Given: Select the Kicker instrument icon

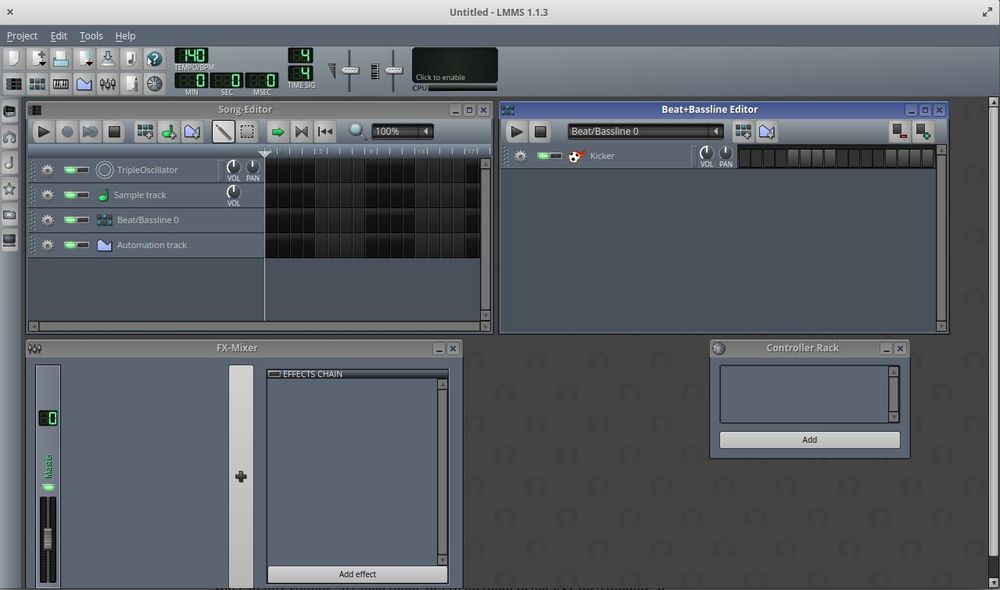Looking at the screenshot, I should pyautogui.click(x=575, y=155).
